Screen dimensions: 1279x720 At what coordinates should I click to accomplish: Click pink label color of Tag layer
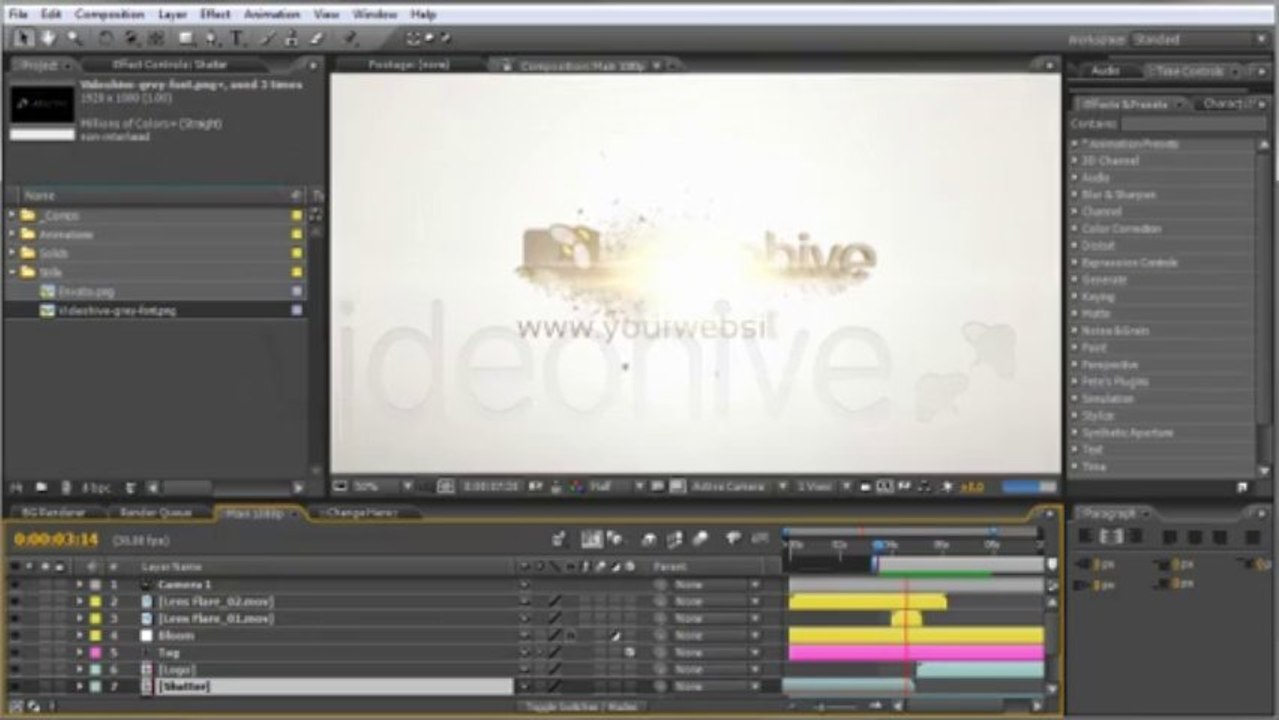click(95, 652)
